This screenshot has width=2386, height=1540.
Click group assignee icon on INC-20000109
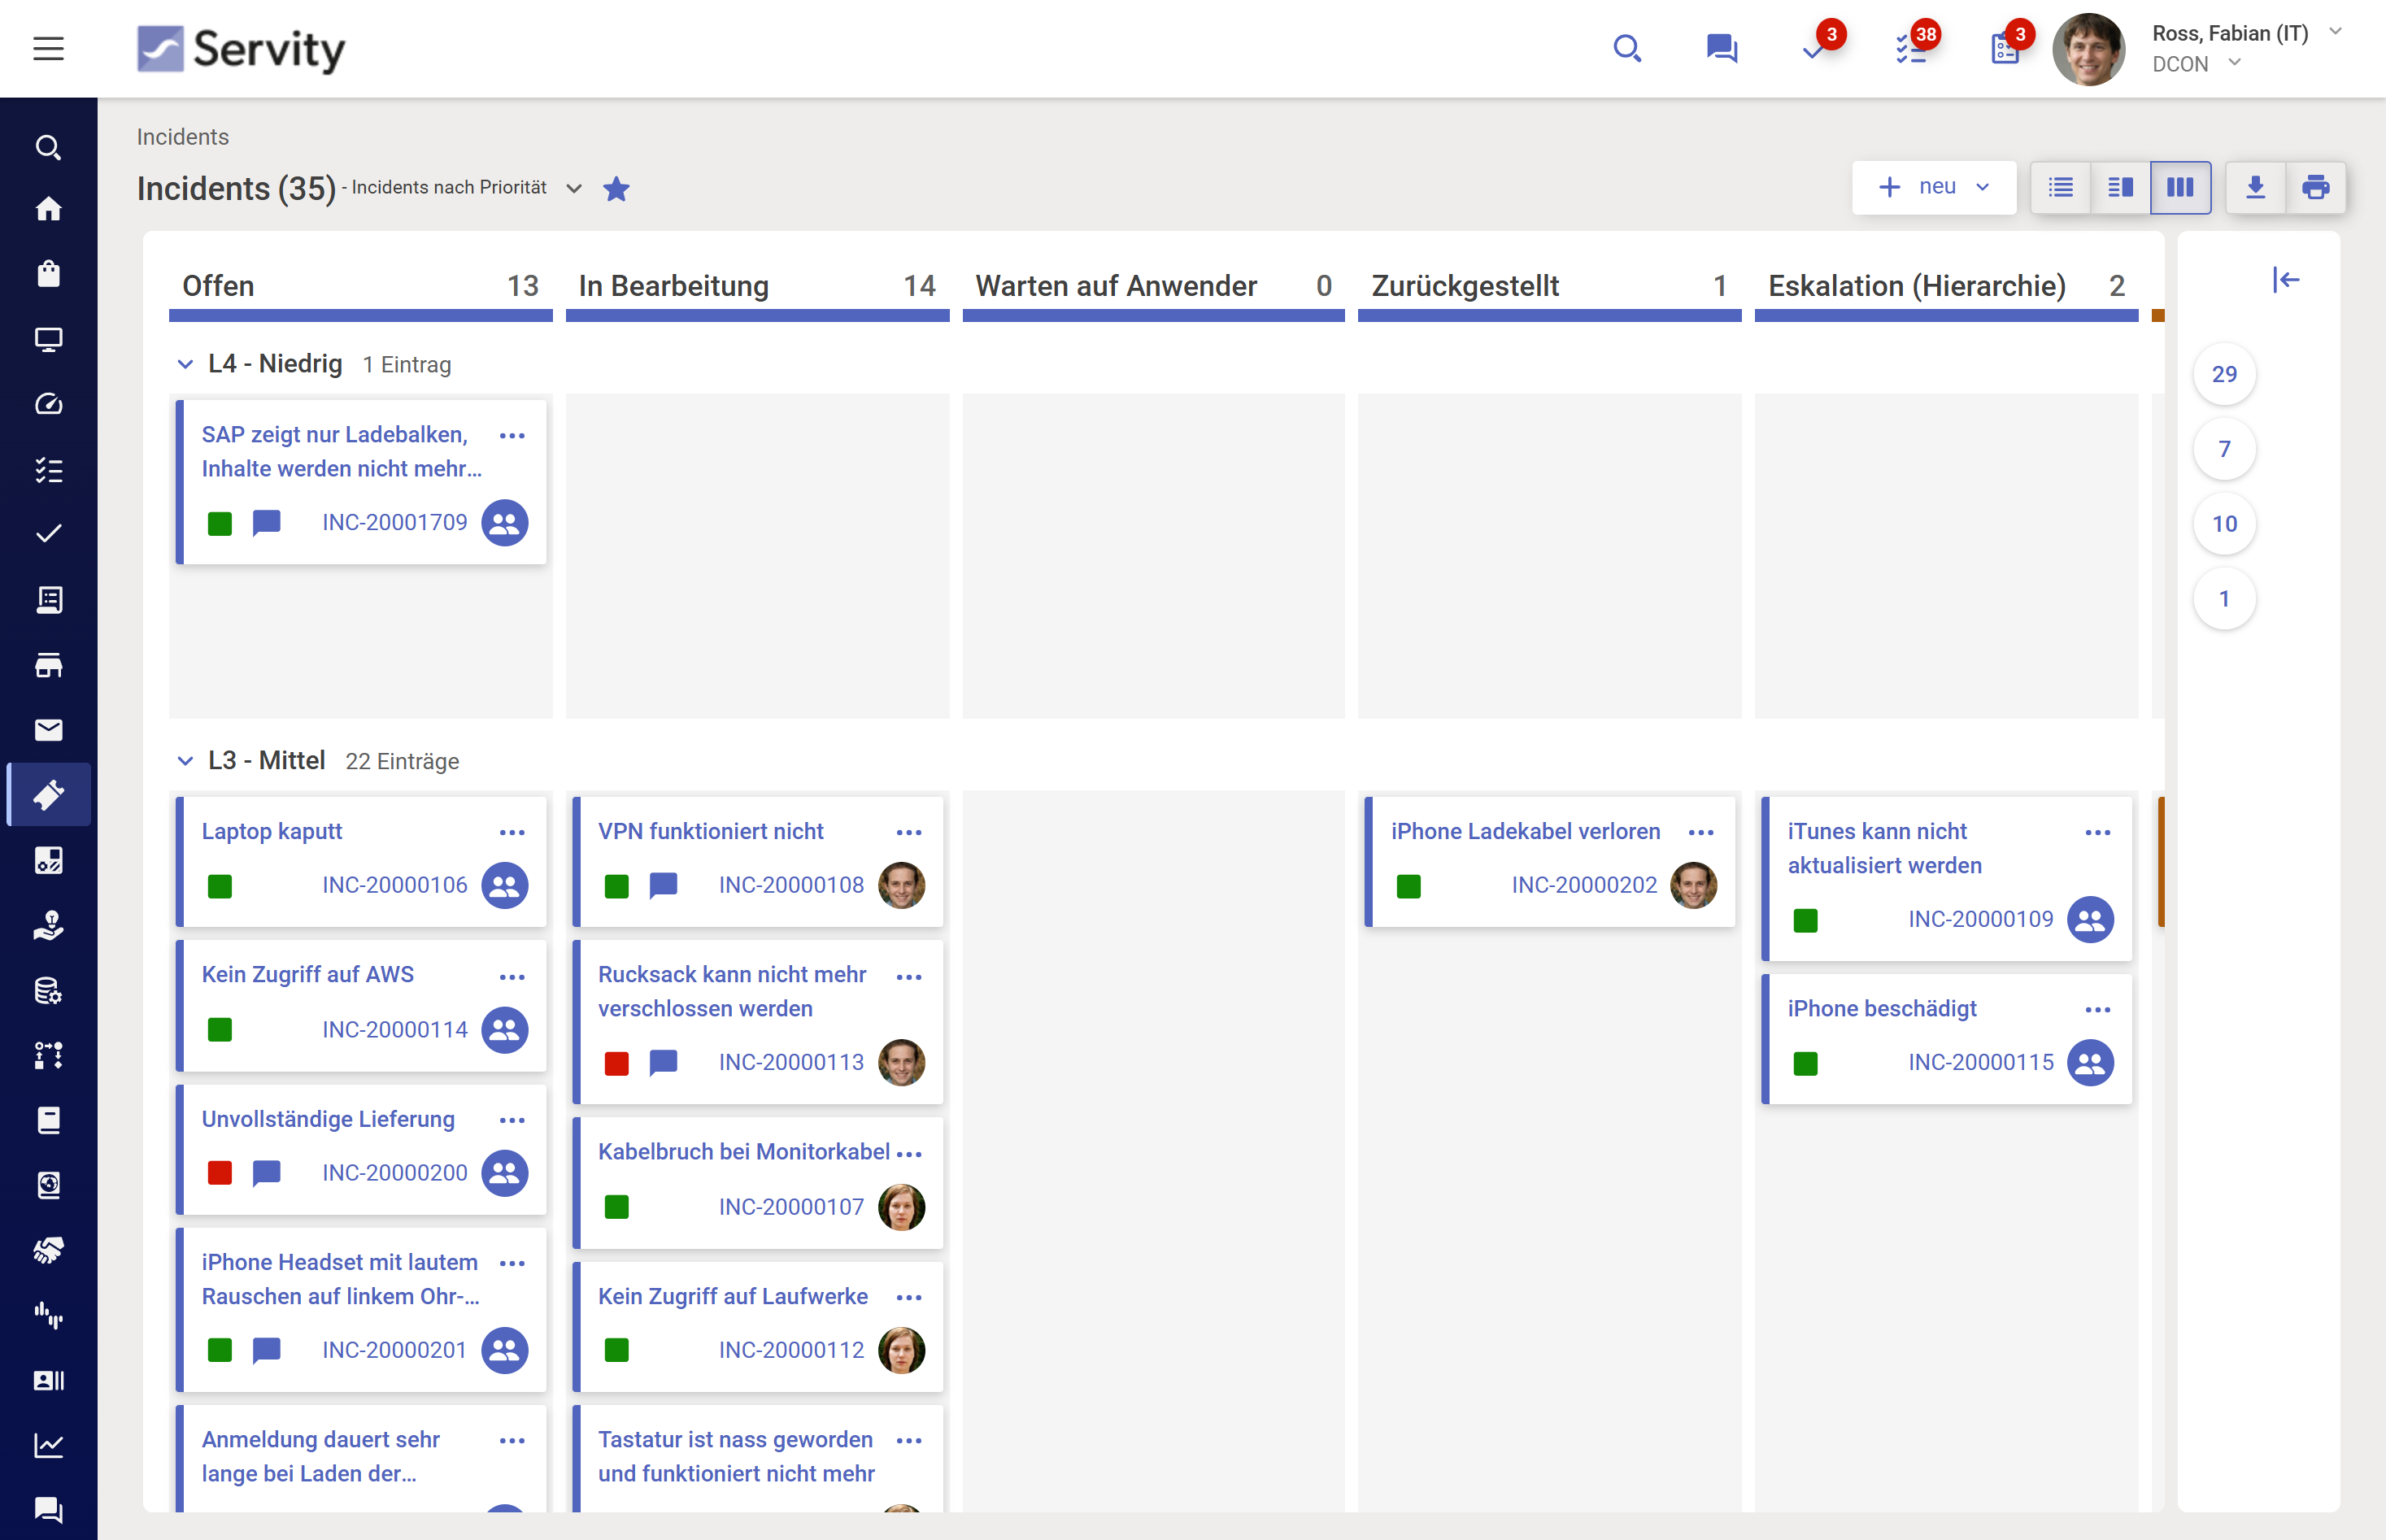2090,919
